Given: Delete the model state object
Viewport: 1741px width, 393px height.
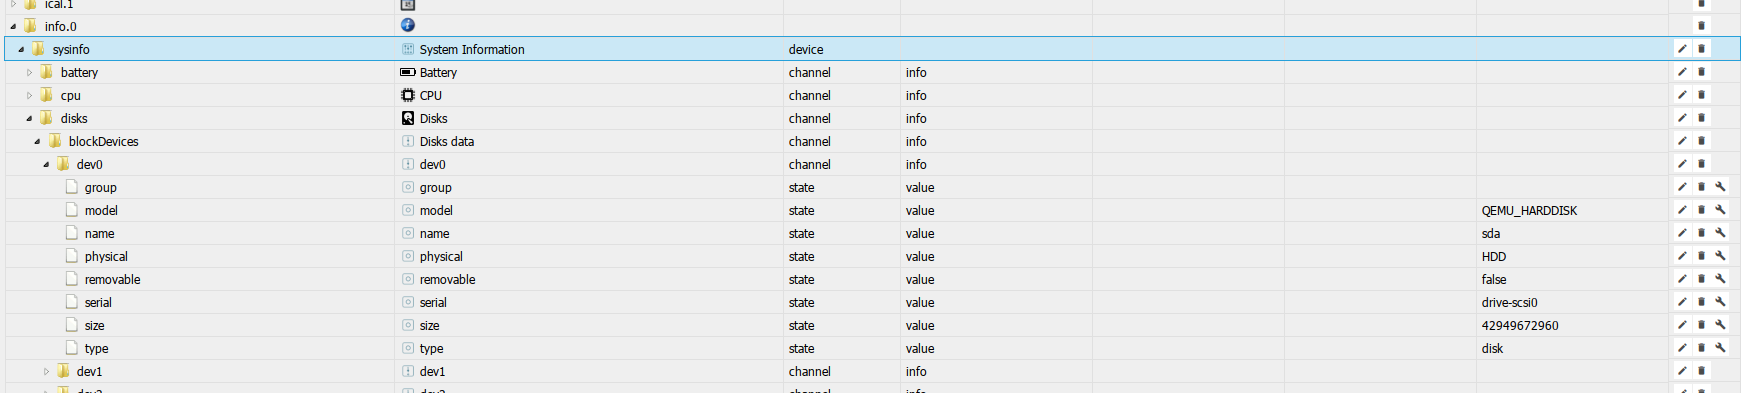Looking at the screenshot, I should tap(1701, 210).
